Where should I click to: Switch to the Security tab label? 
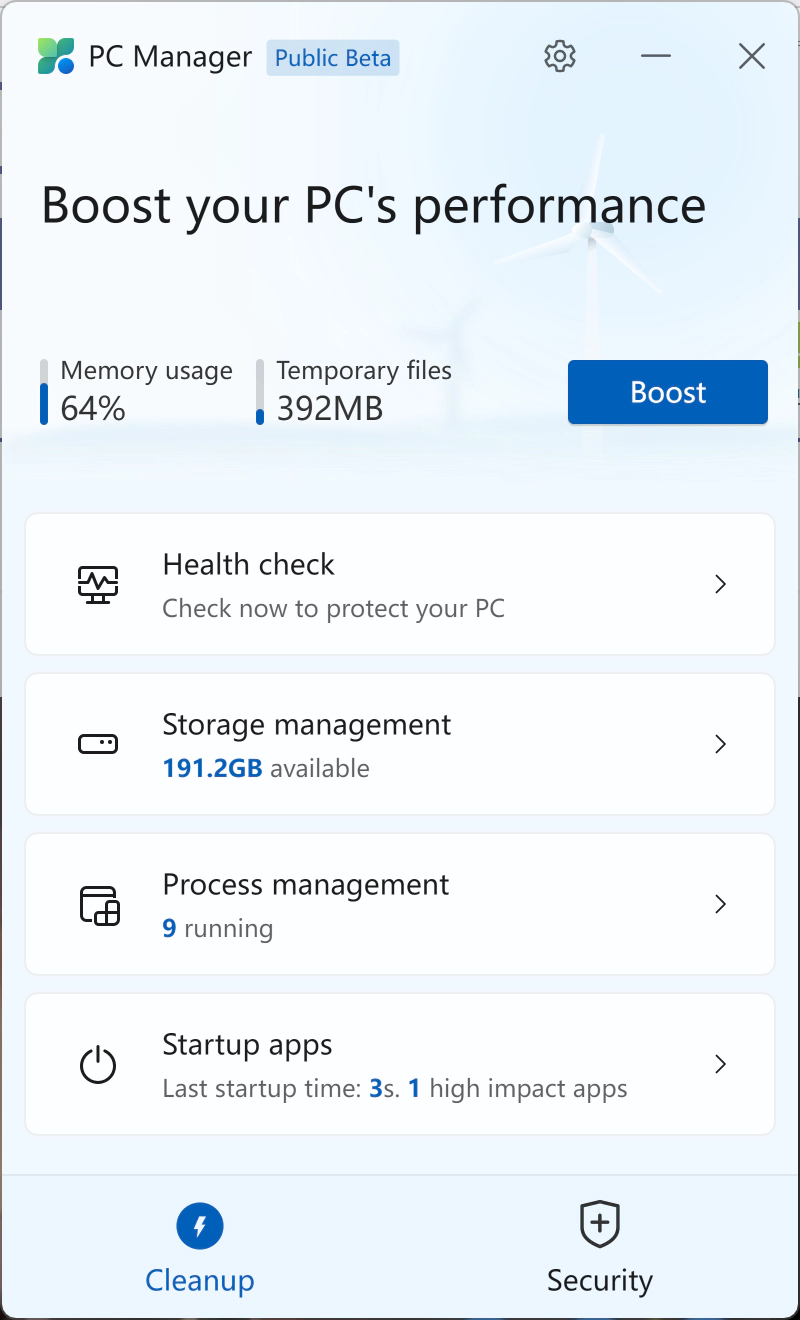pyautogui.click(x=600, y=1280)
